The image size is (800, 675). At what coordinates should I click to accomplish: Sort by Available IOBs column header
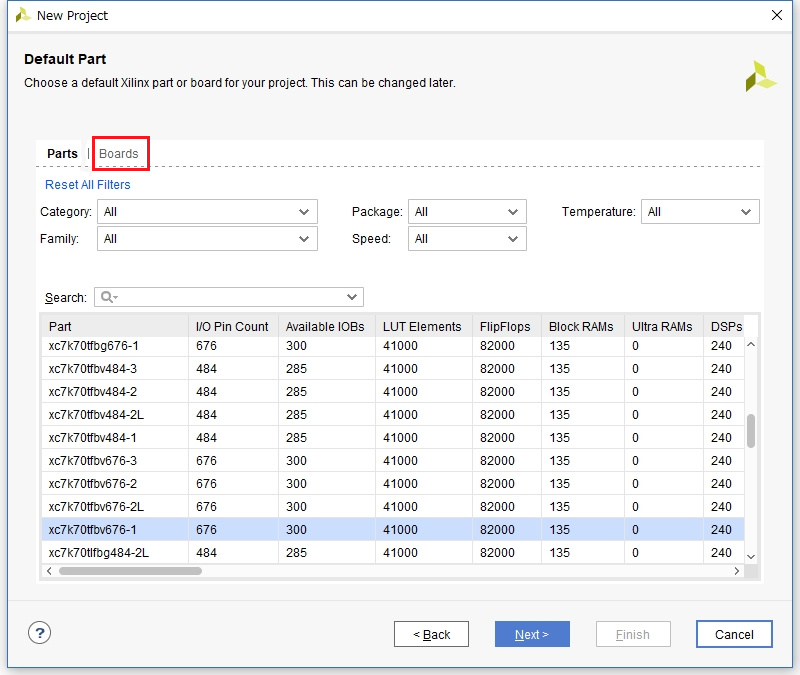tap(327, 327)
